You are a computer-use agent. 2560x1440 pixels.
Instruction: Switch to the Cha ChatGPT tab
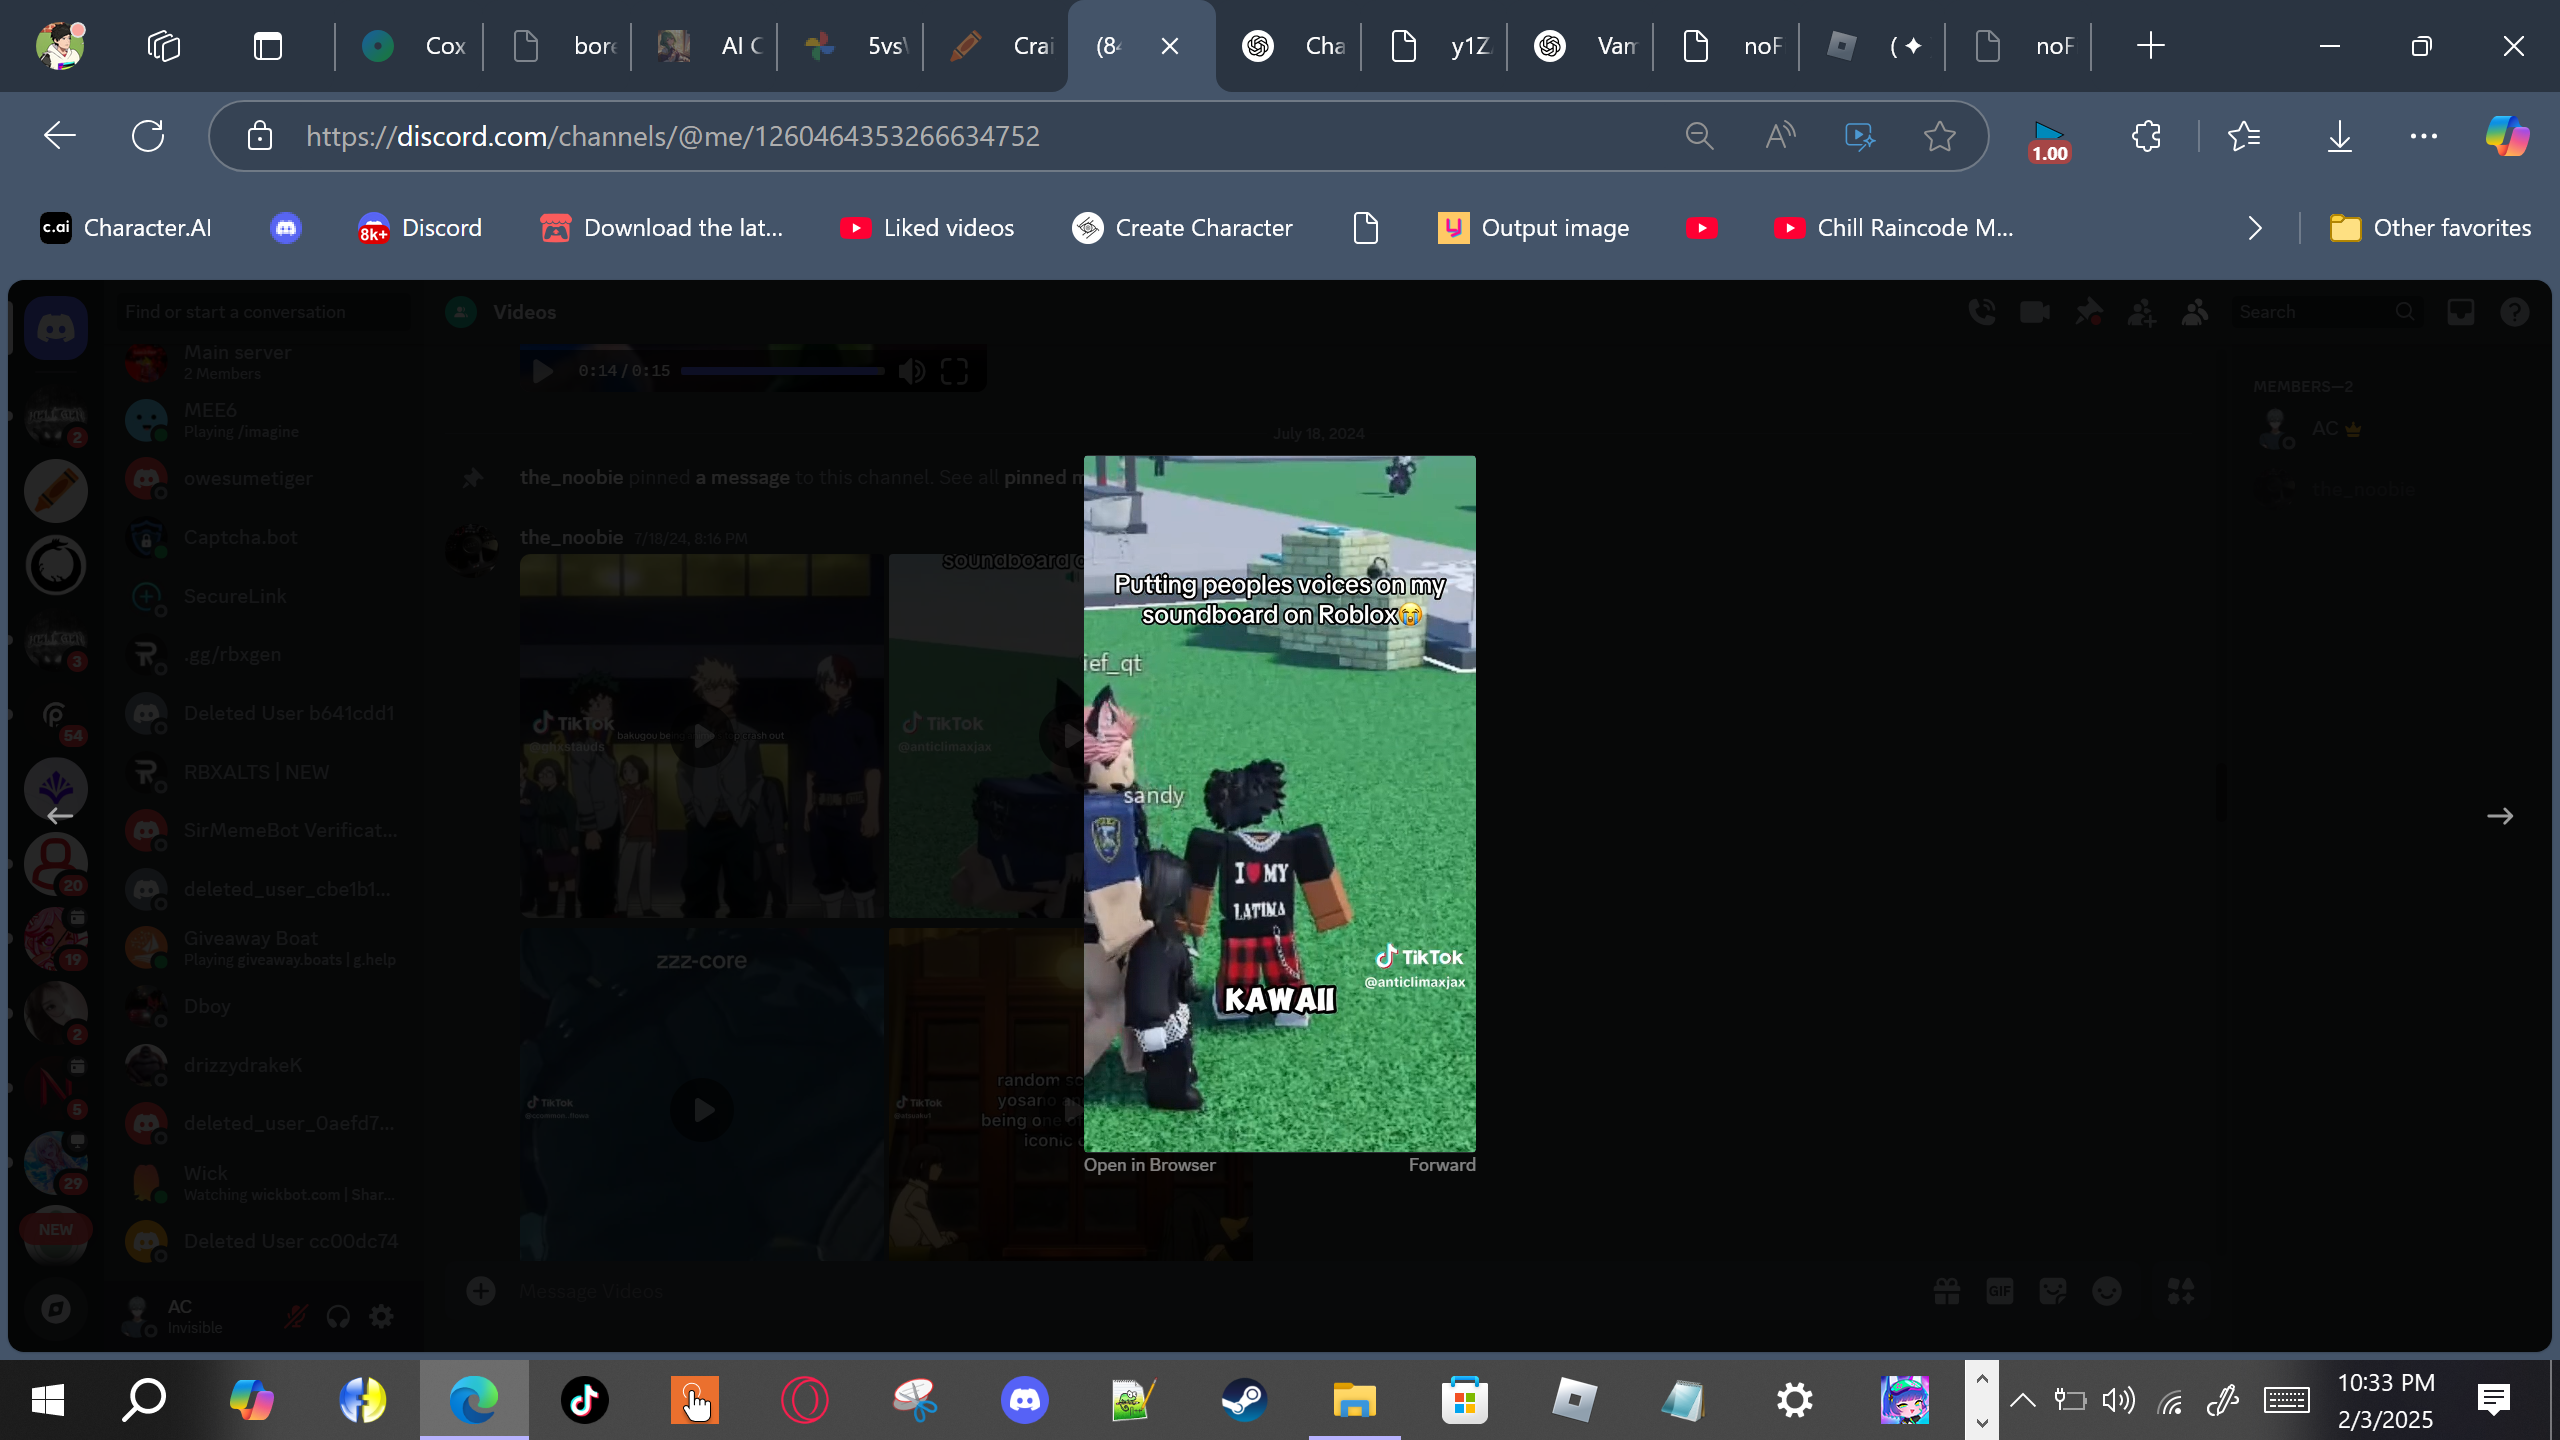1292,46
